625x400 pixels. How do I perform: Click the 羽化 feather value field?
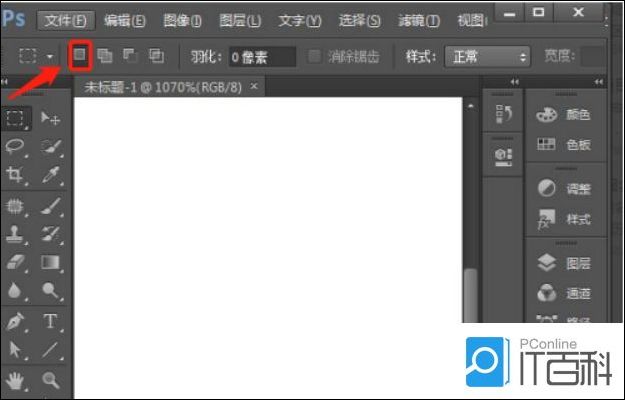(262, 57)
